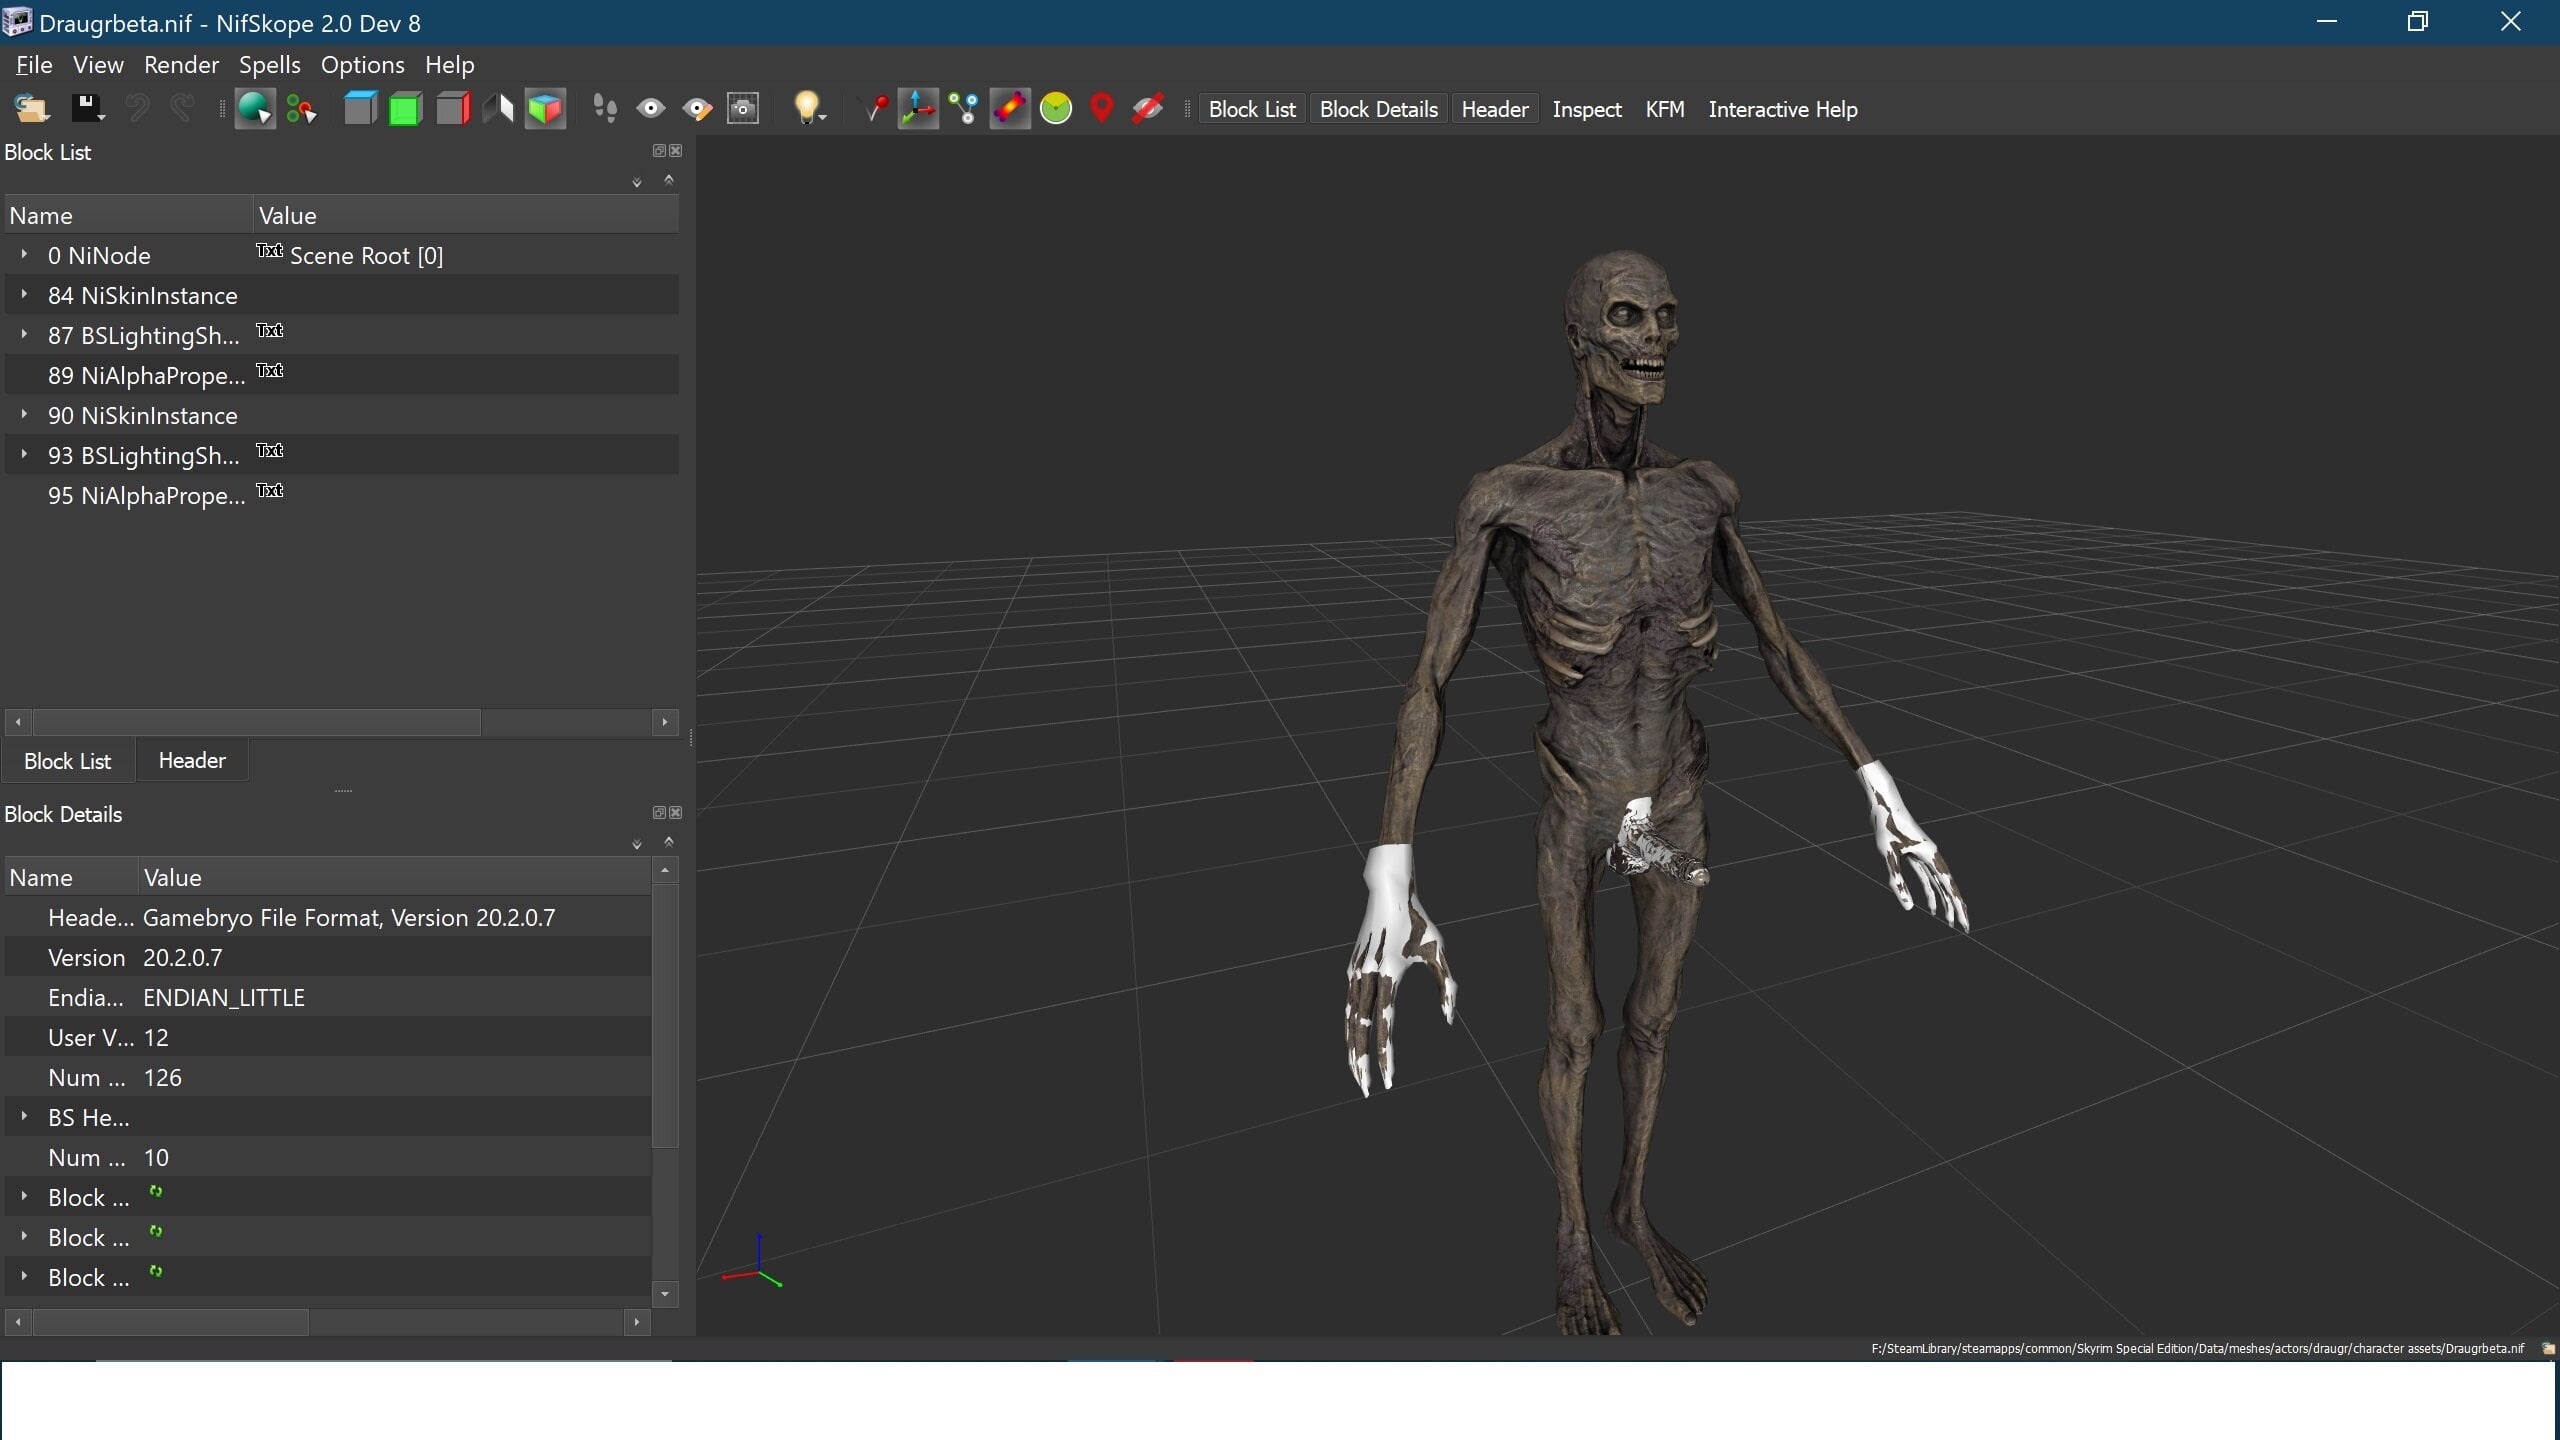Screen dimensions: 2560x1440
Task: Activate the Select Vertex dots tool
Action: point(301,109)
